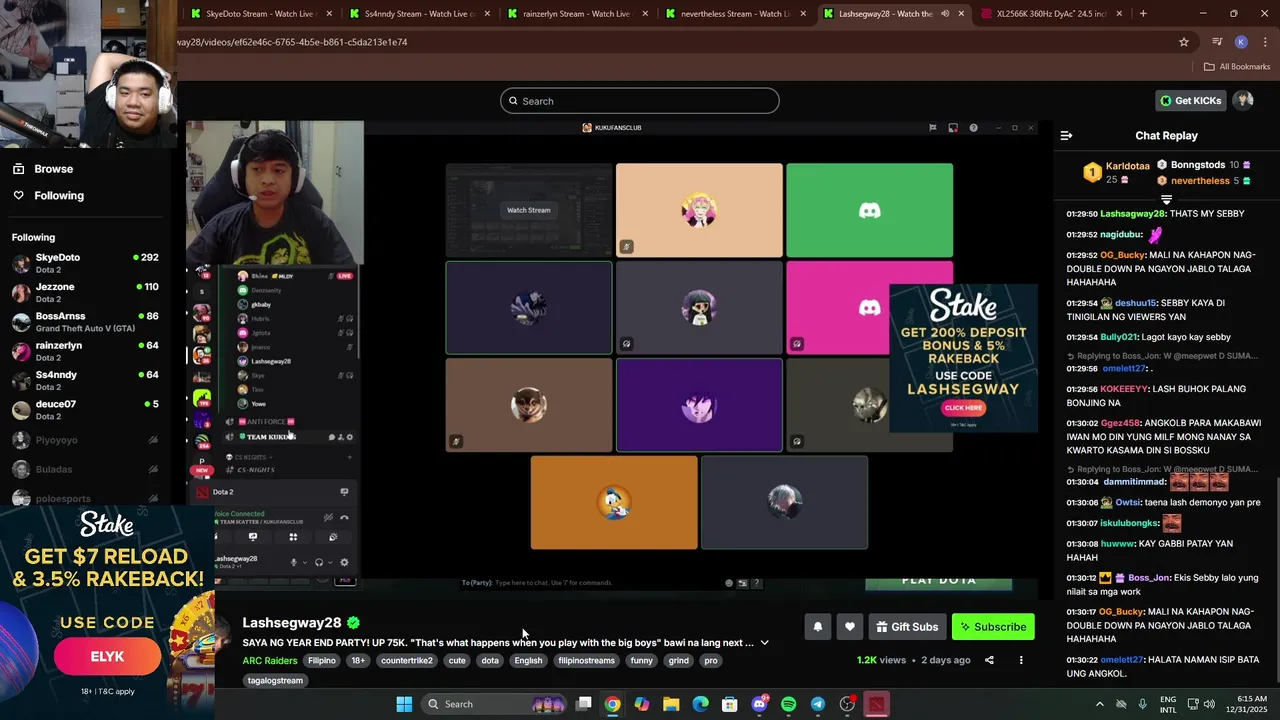This screenshot has width=1280, height=720.
Task: Open the All Bookmarks folder
Action: pos(1237,67)
